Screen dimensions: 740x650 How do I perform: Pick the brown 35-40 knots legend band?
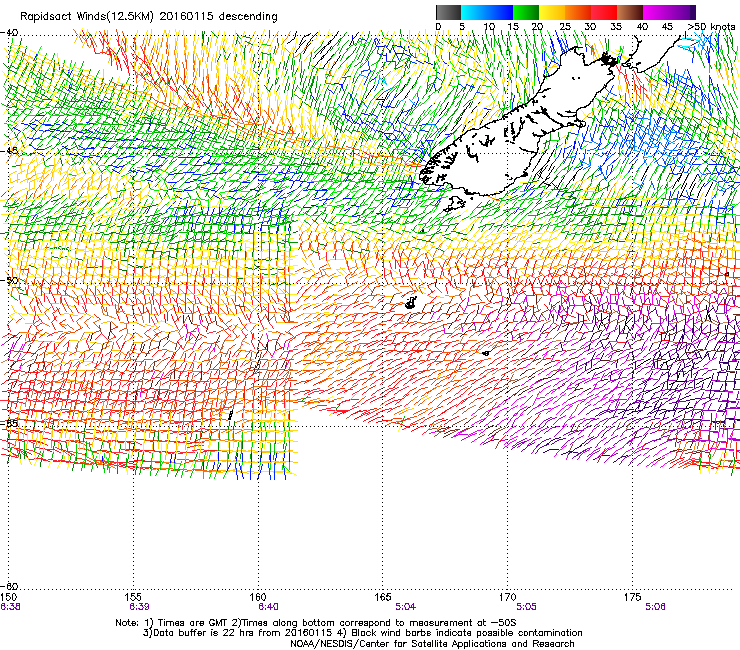tap(630, 12)
